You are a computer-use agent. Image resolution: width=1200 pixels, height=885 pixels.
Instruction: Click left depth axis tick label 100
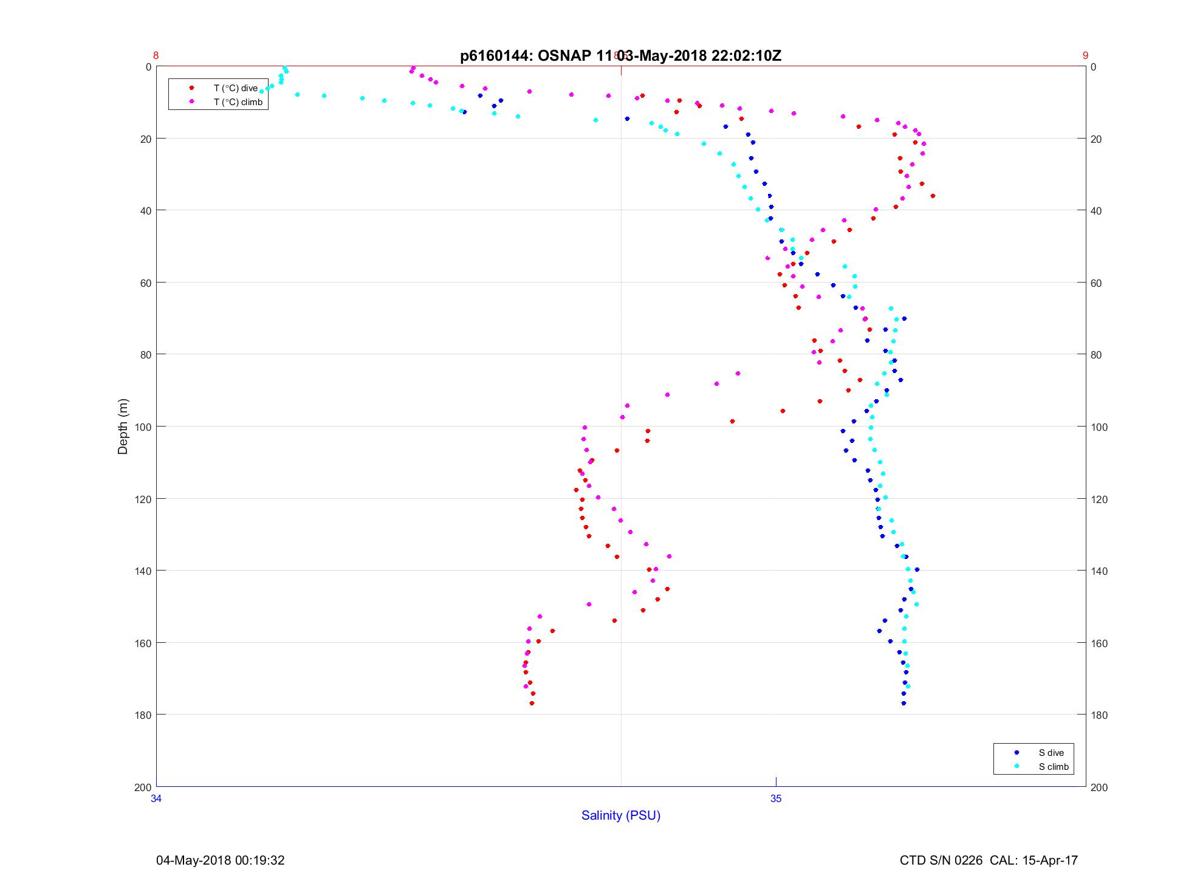point(143,427)
